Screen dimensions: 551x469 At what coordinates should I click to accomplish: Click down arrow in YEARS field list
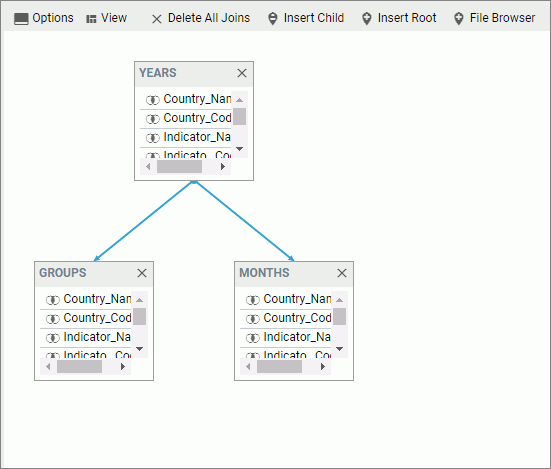click(240, 149)
